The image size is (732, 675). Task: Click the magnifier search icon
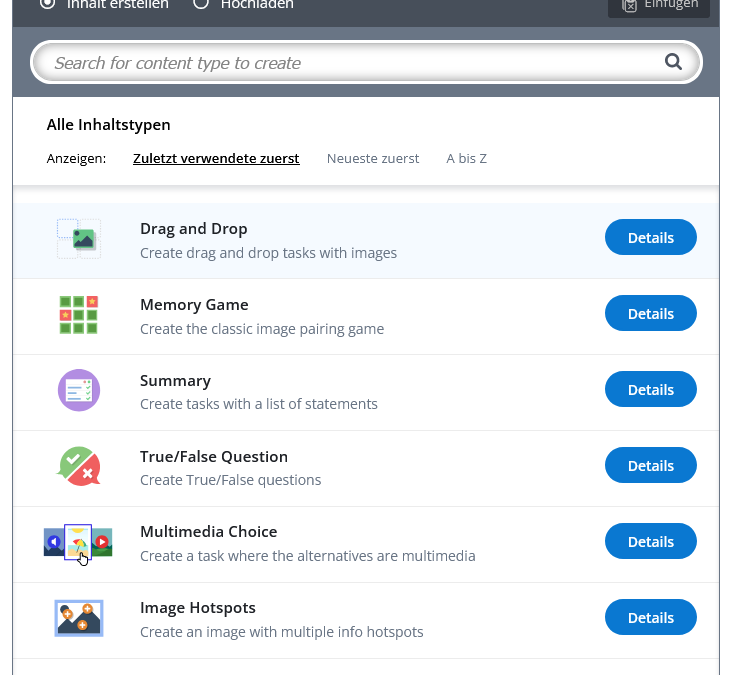tap(673, 62)
